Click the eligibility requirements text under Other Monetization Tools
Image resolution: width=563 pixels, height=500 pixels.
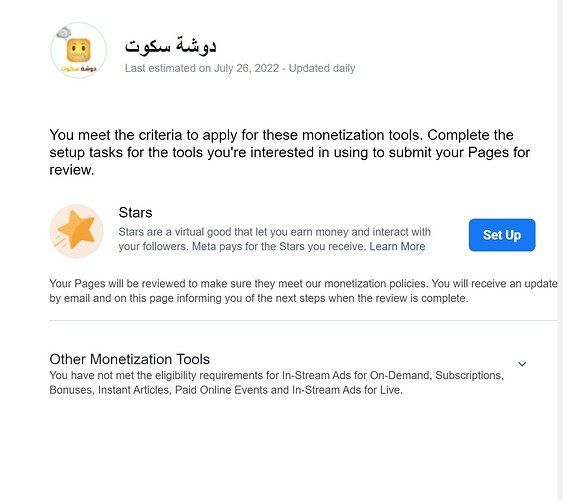276,383
